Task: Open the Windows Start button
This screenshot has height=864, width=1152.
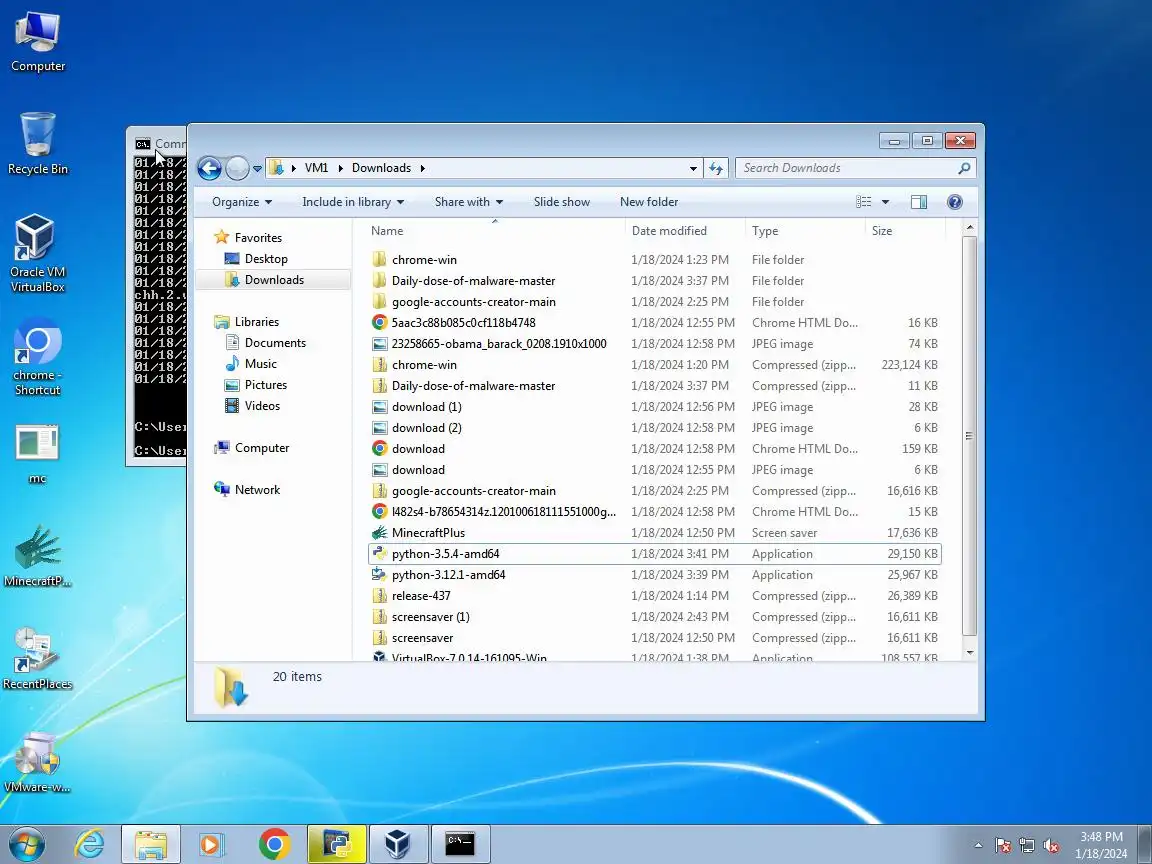Action: [x=27, y=844]
